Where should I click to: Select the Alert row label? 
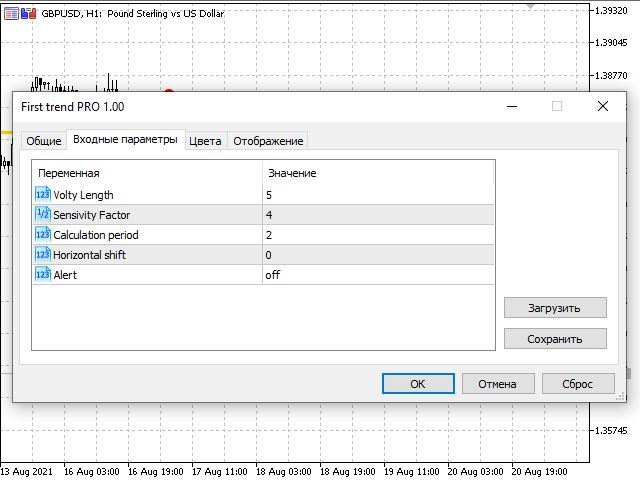coord(65,275)
